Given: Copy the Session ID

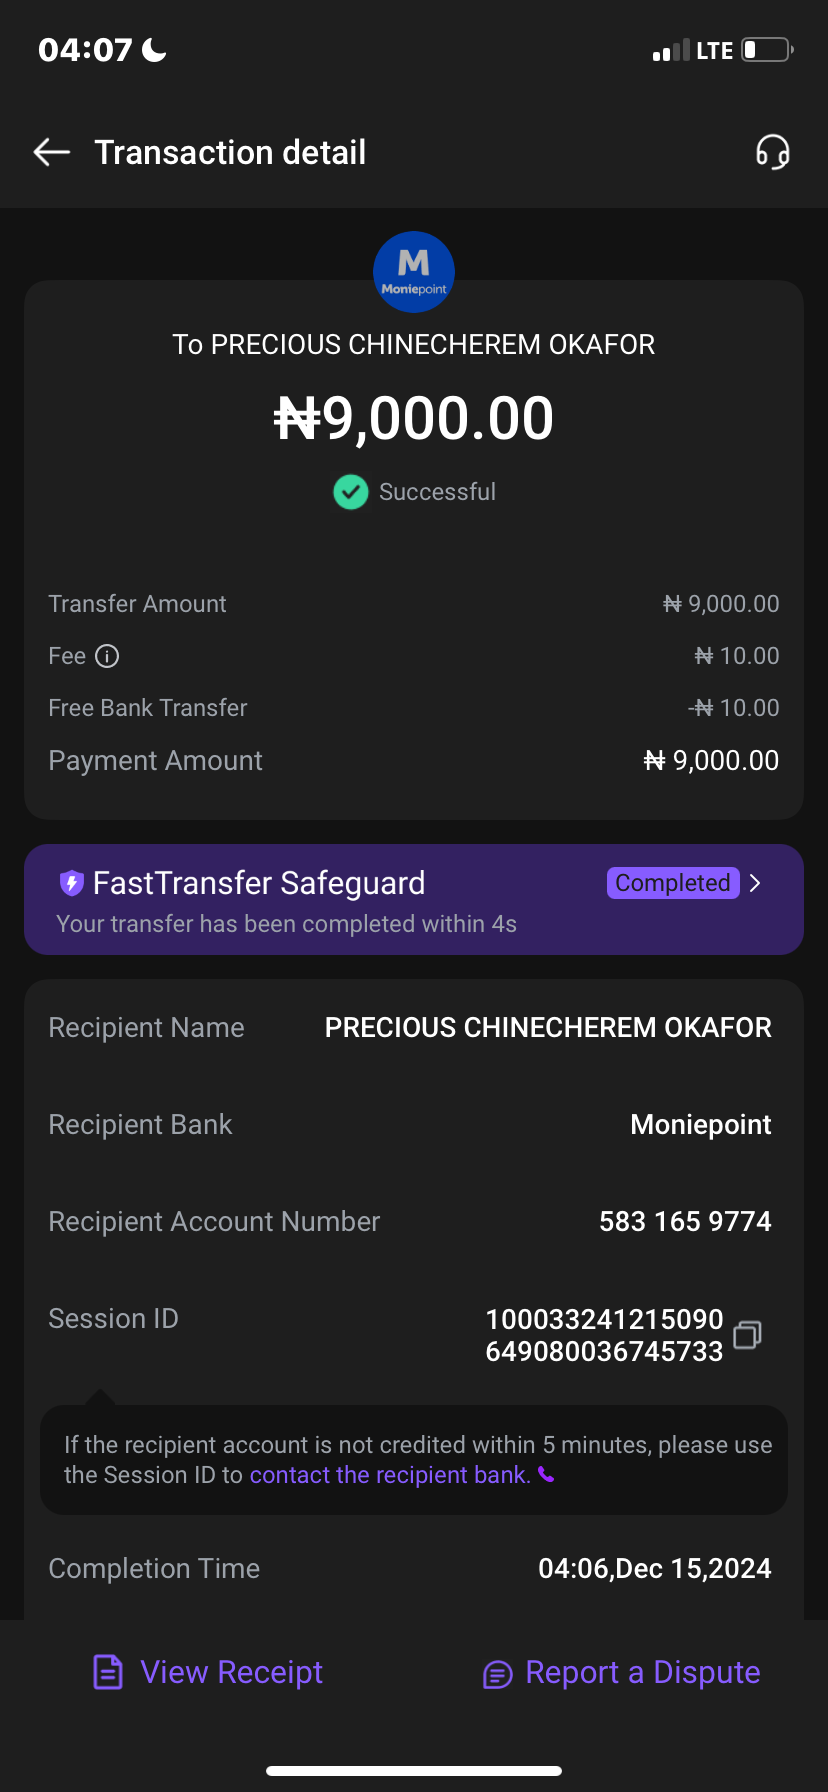Looking at the screenshot, I should (x=747, y=1335).
